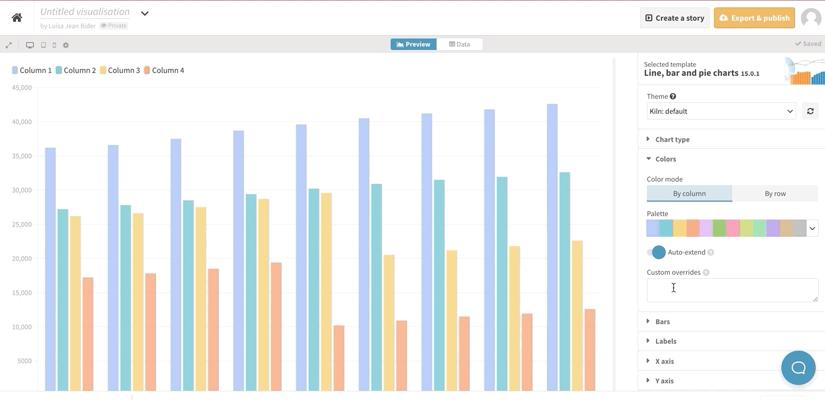Switch to the Preview tab

click(x=413, y=44)
